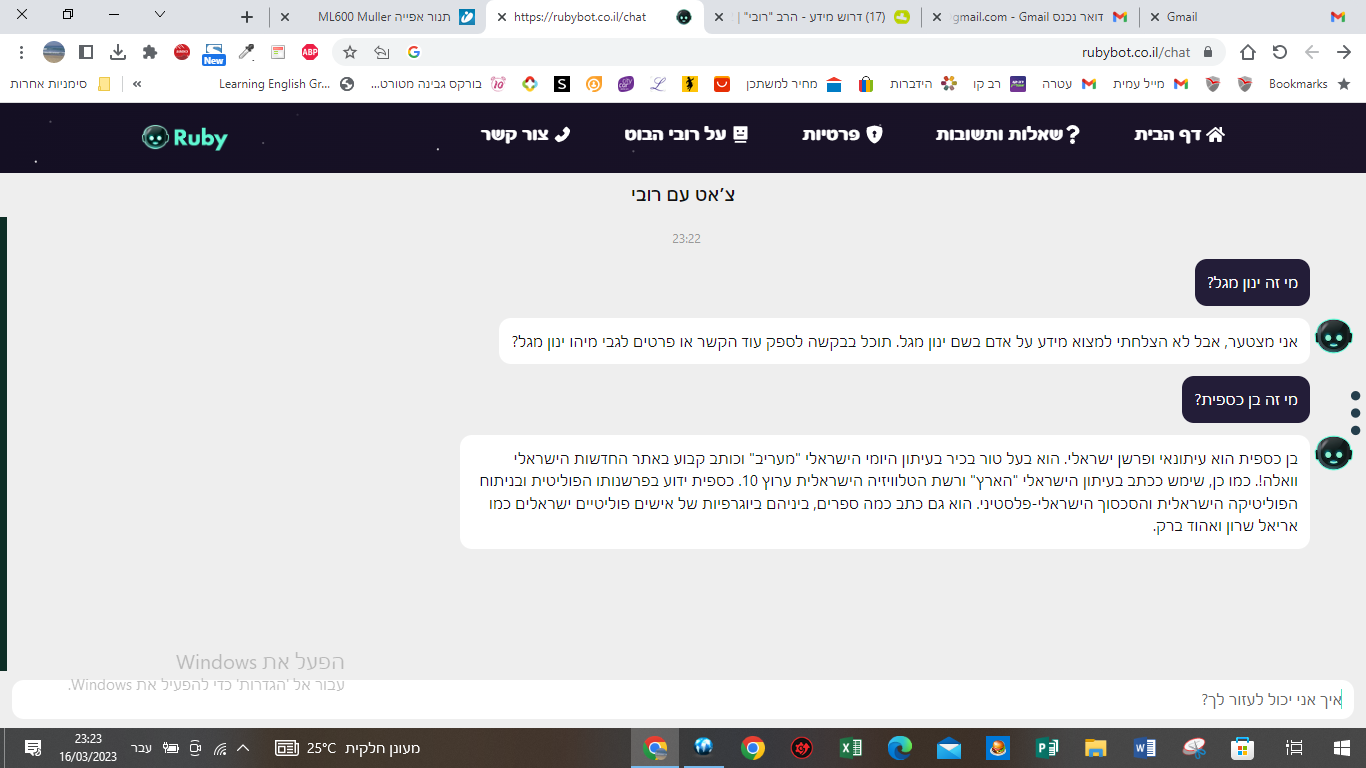Open the Chrome profile avatar
Screen dimensions: 1366x768
point(54,52)
